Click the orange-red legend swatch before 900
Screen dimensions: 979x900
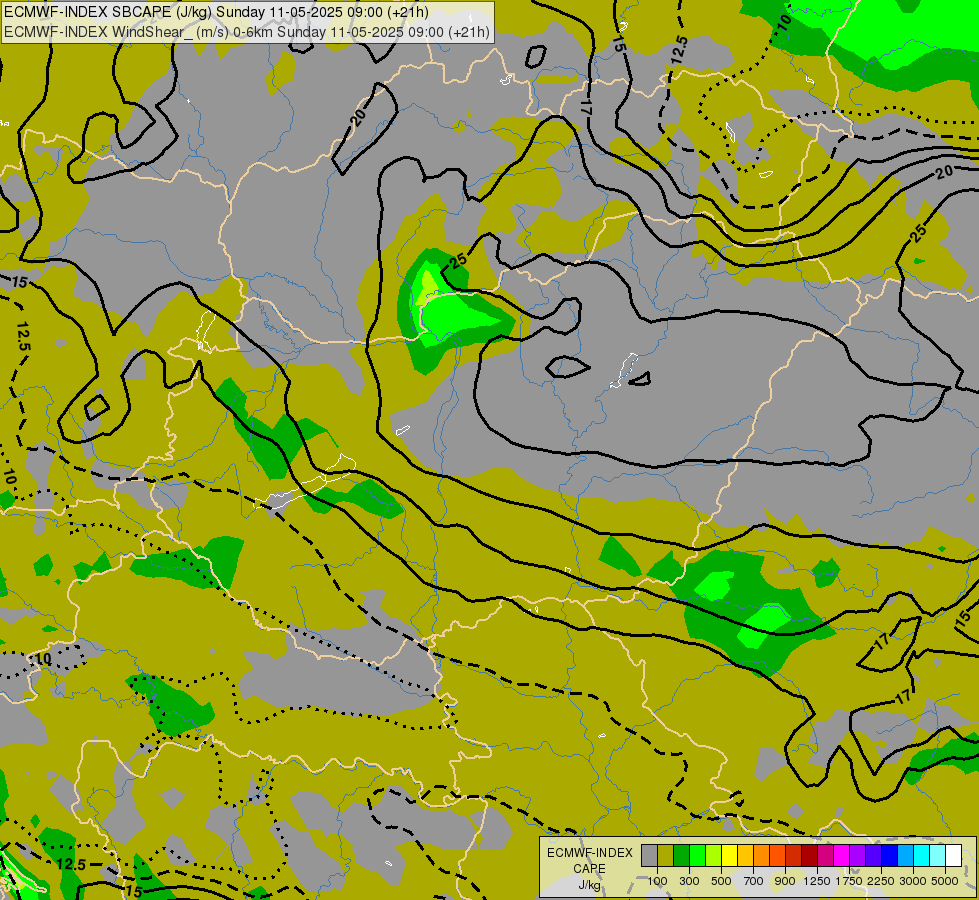778,856
